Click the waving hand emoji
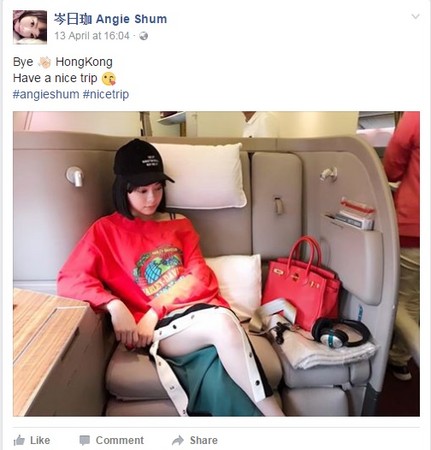This screenshot has width=431, height=450. [x=44, y=62]
